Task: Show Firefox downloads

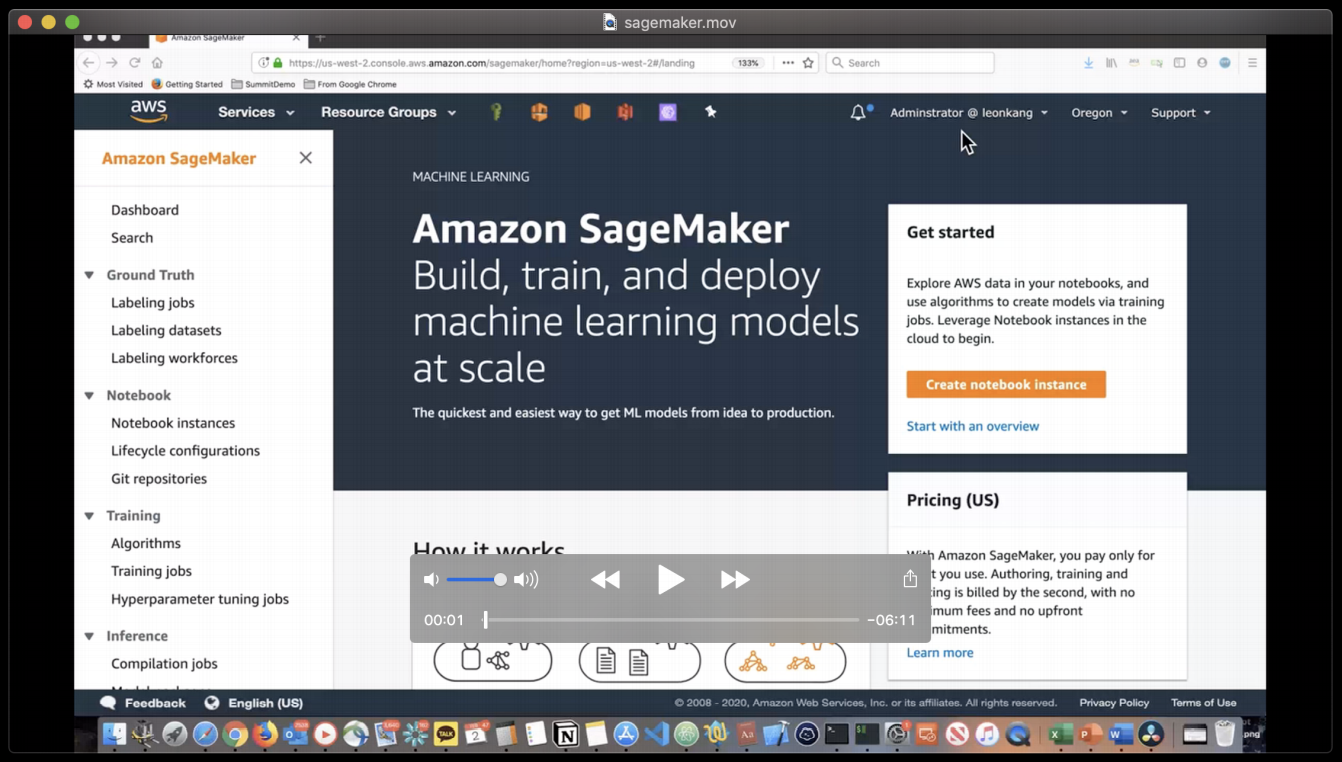Action: (1088, 62)
